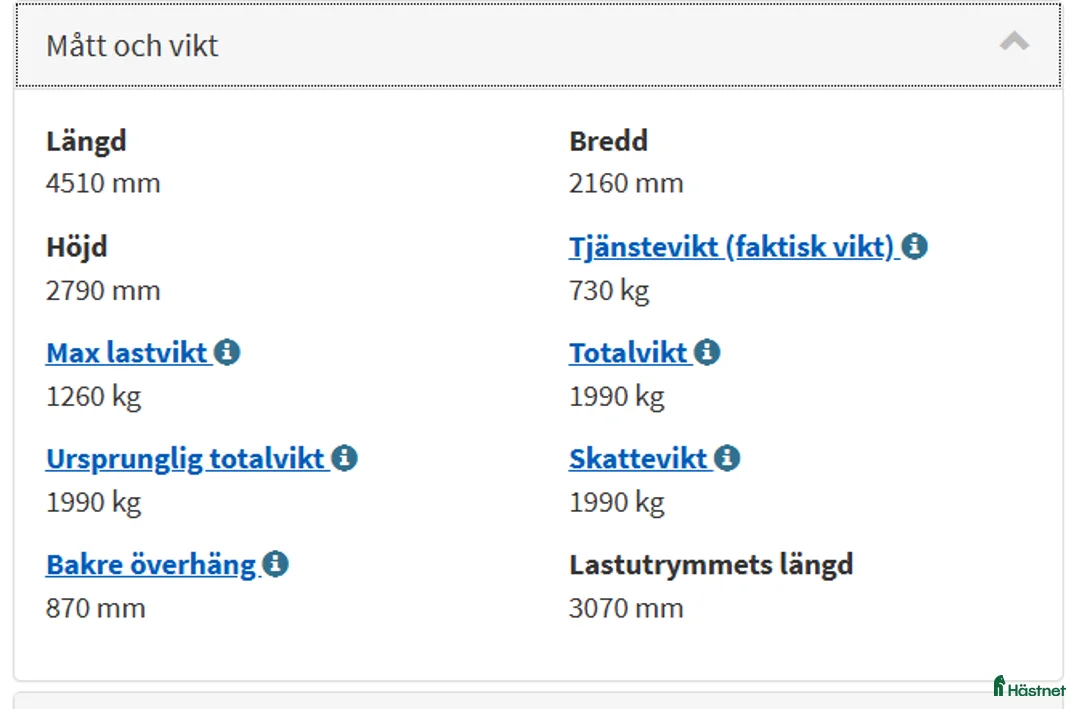Click info icon beside Tjänstevikt (faktisk vikt)
The image size is (1080, 709).
click(x=915, y=247)
